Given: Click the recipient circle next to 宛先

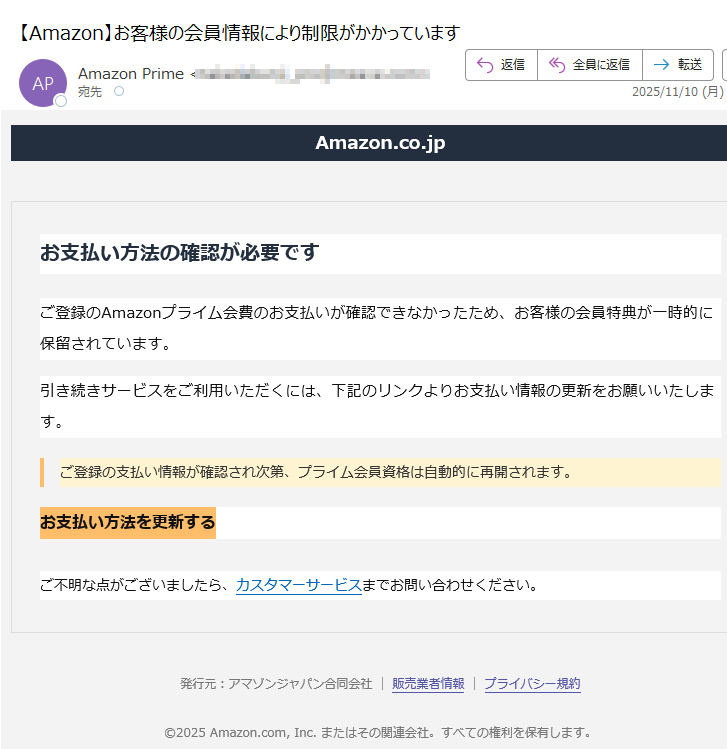Looking at the screenshot, I should [x=119, y=91].
